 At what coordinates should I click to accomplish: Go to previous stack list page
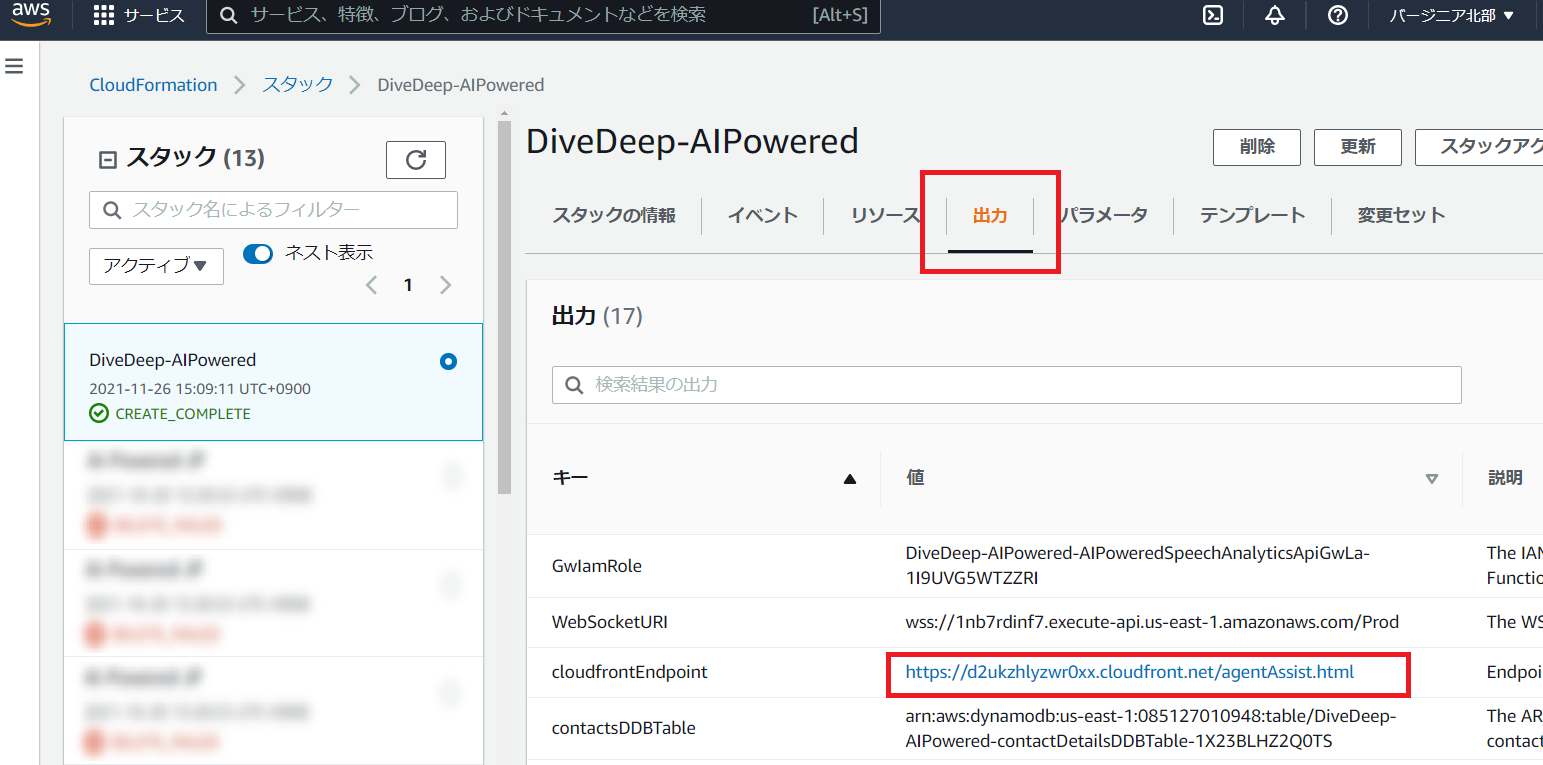coord(371,285)
